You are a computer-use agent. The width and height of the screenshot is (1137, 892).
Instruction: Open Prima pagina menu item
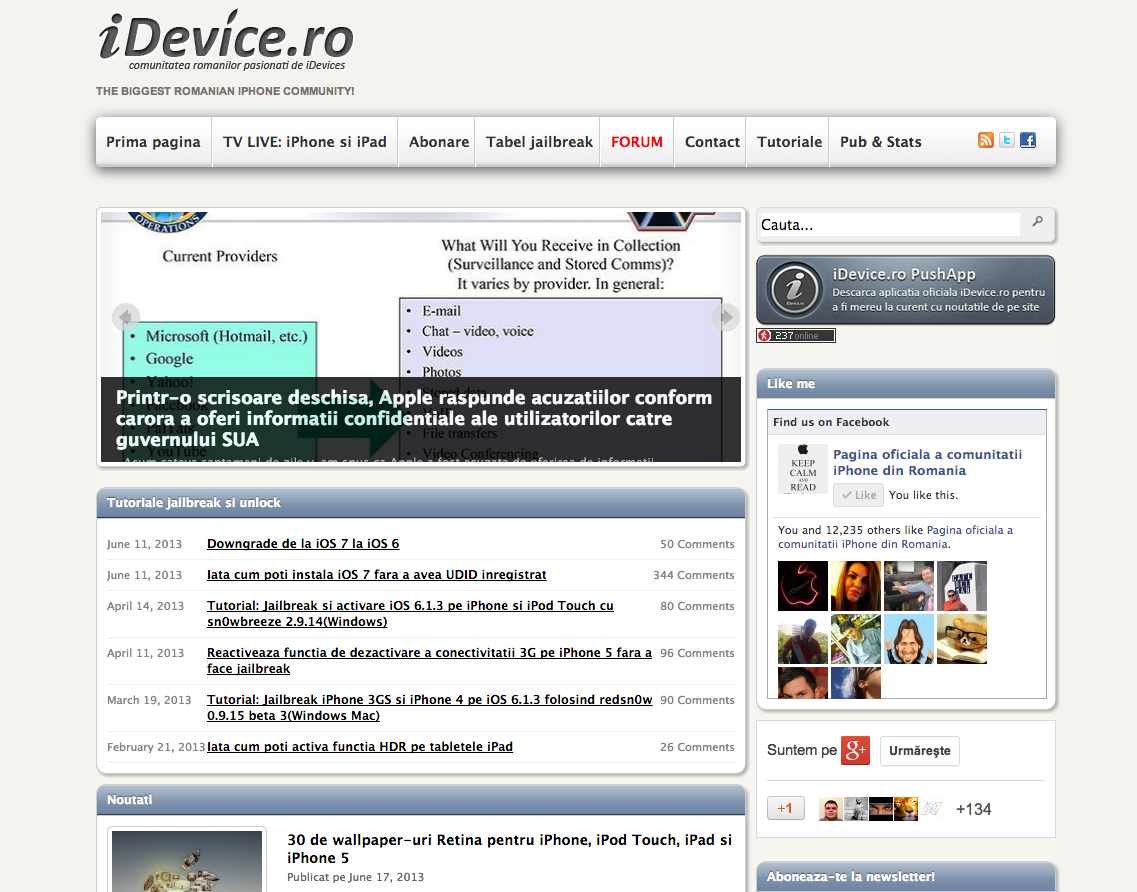pyautogui.click(x=153, y=142)
